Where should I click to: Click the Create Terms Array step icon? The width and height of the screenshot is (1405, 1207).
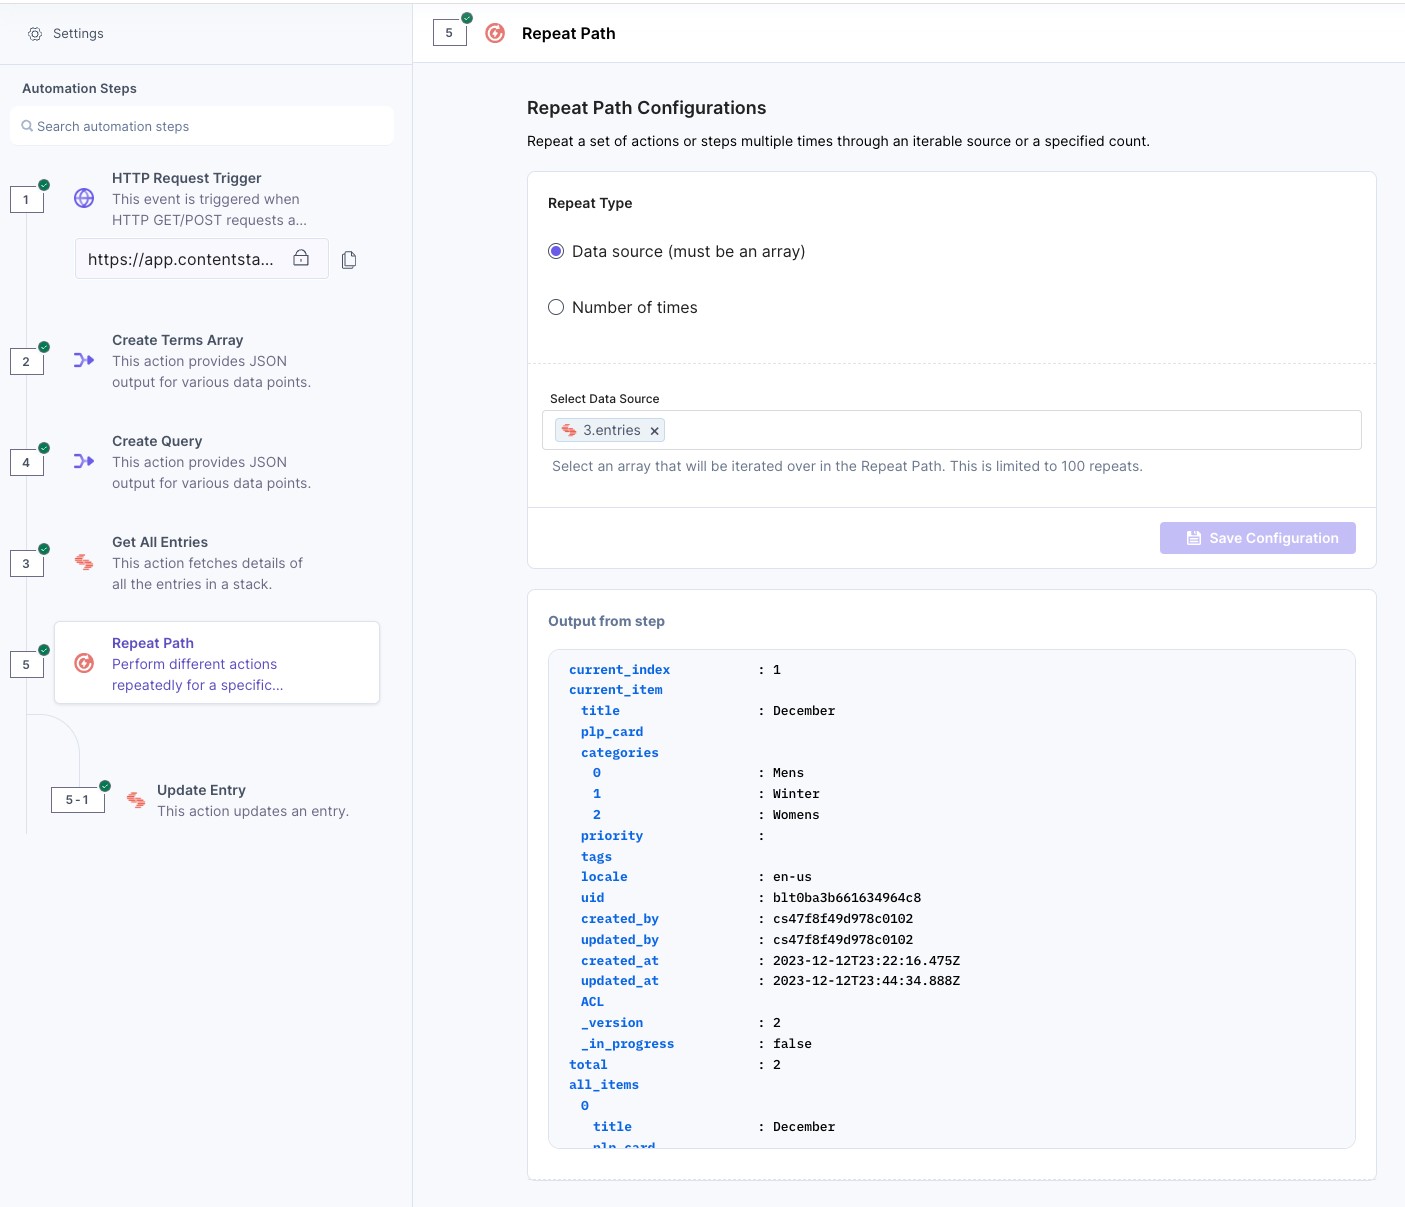coord(84,360)
